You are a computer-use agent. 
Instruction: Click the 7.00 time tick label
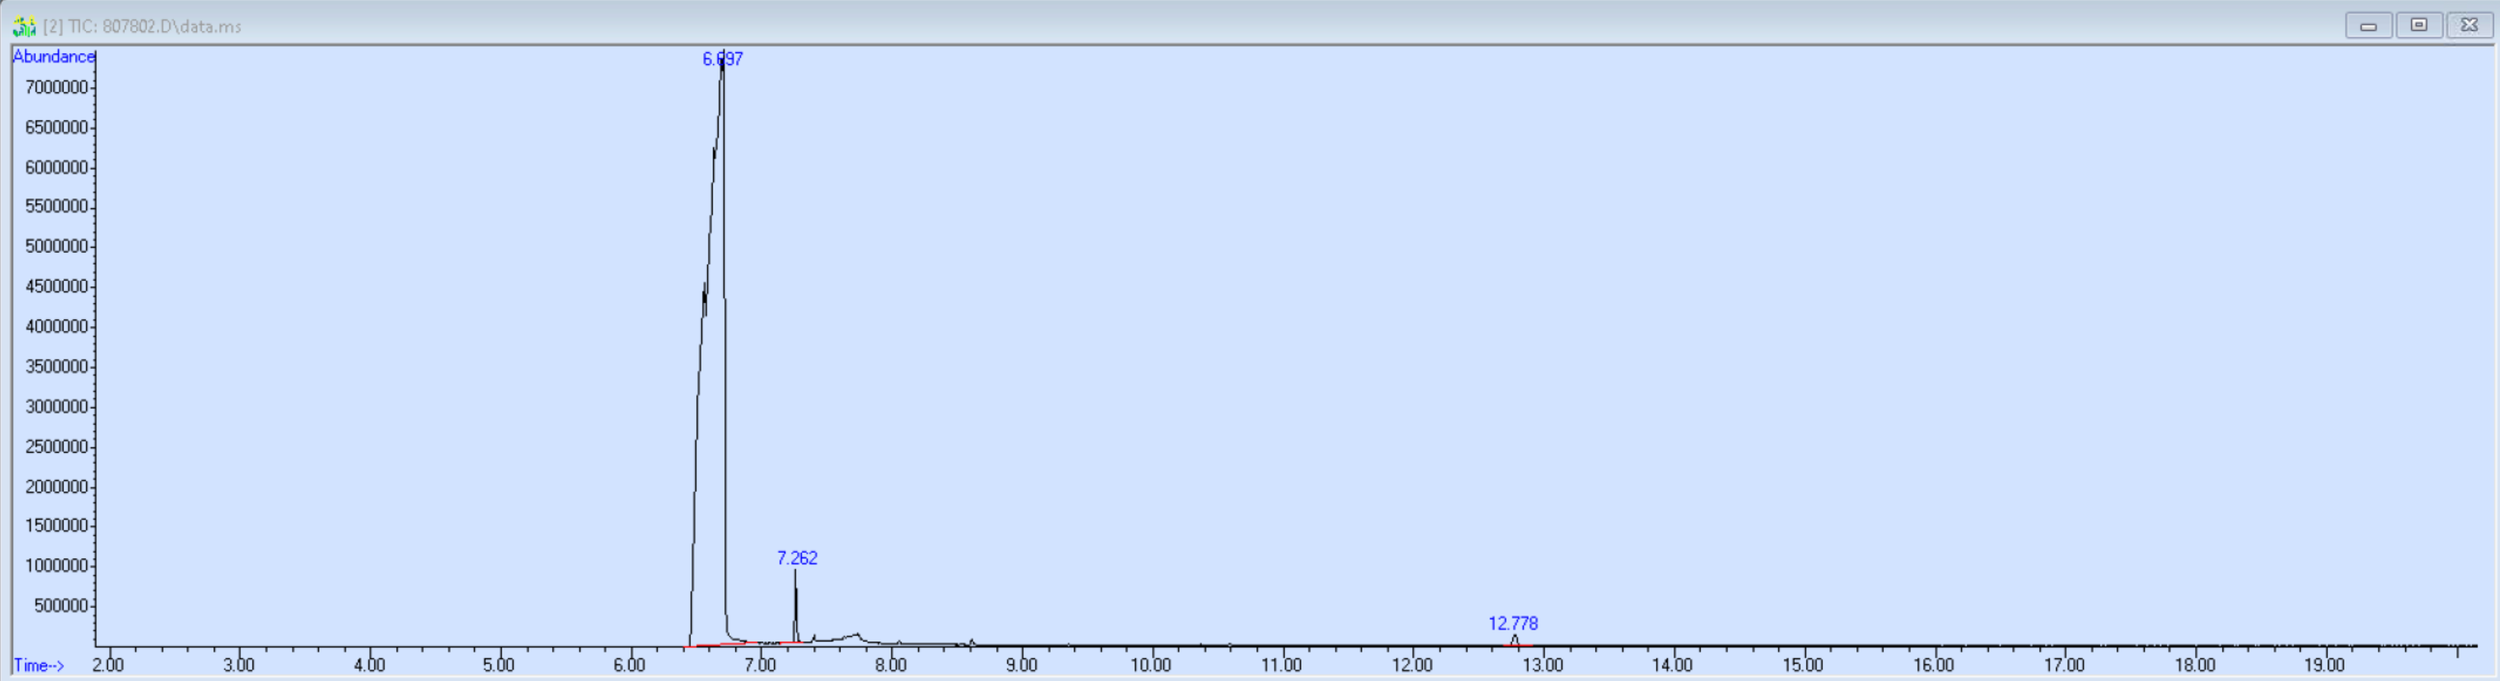click(x=760, y=665)
